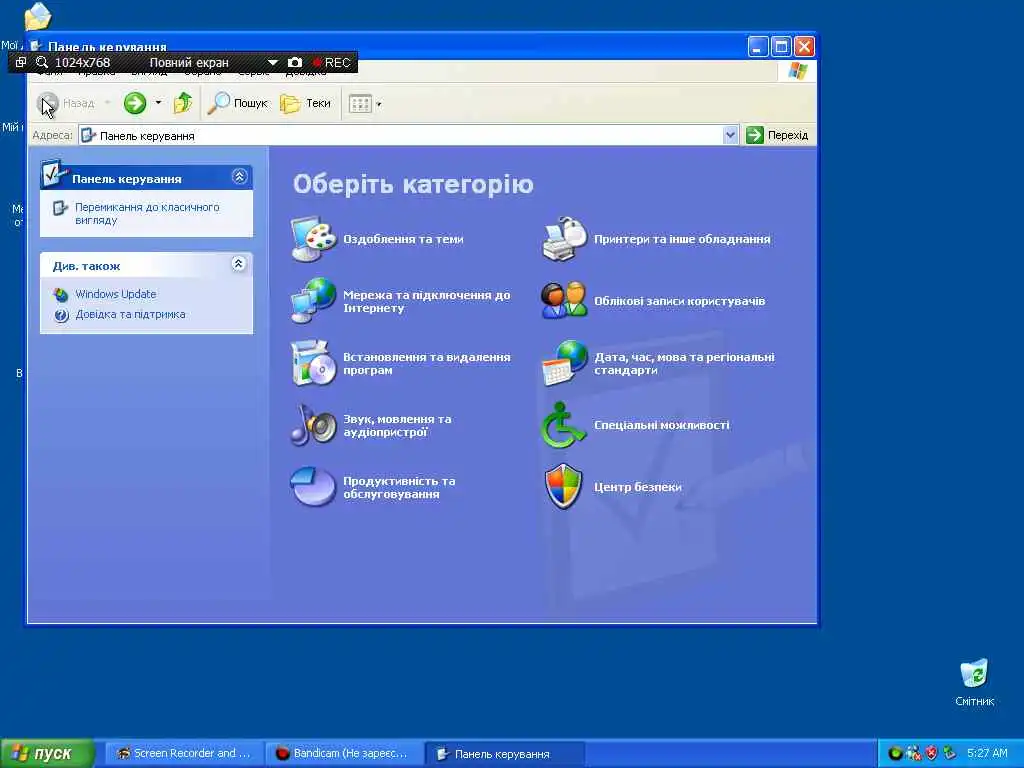This screenshot has height=768, width=1024.
Task: Click the Up folder toolbar icon
Action: point(183,103)
